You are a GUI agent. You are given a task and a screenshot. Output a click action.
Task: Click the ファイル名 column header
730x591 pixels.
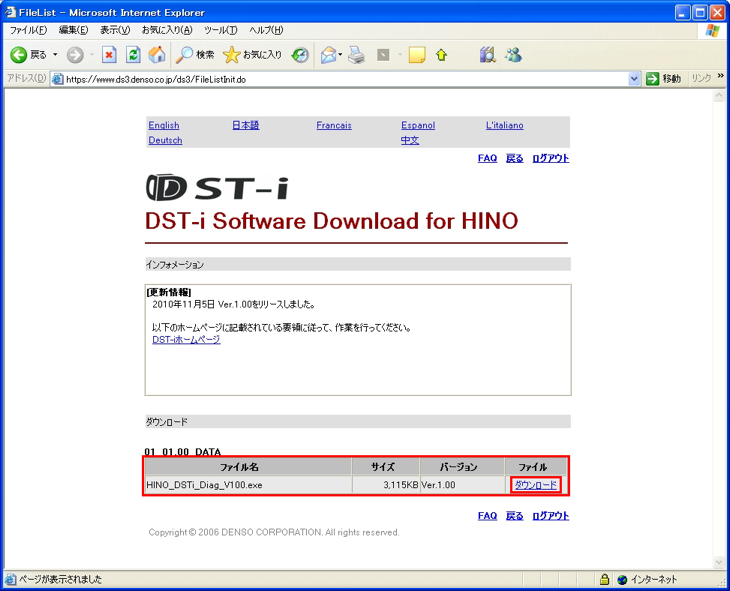pos(248,467)
